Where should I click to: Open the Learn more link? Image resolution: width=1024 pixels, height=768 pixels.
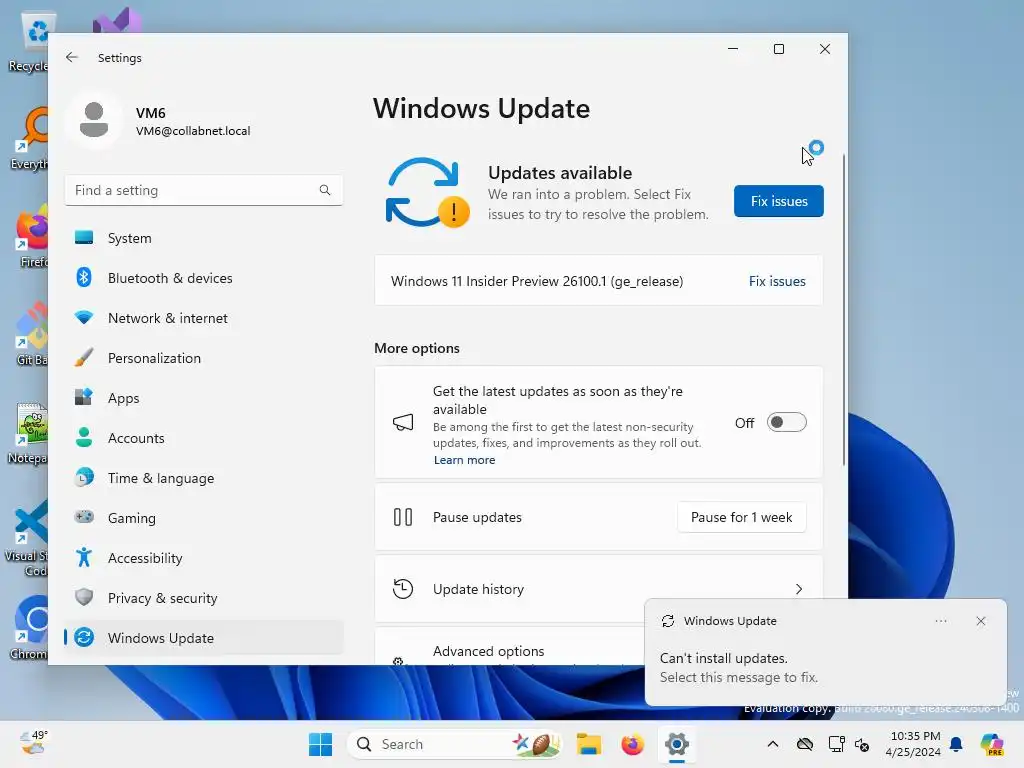[464, 460]
